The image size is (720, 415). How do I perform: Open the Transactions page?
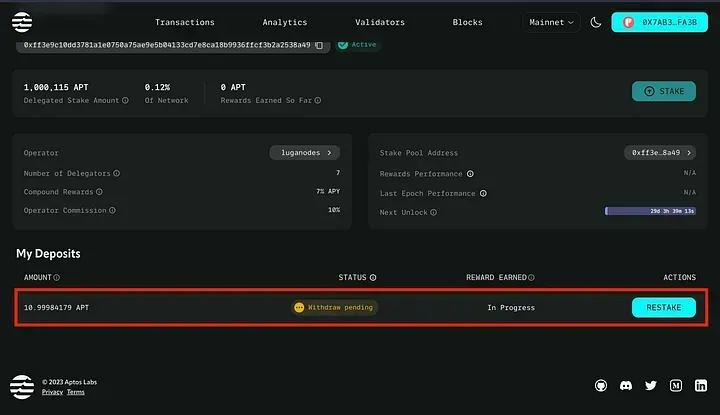coord(185,22)
